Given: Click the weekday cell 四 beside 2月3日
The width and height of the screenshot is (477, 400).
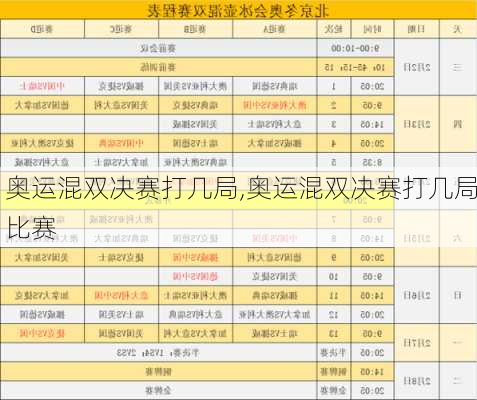Looking at the screenshot, I should [458, 124].
